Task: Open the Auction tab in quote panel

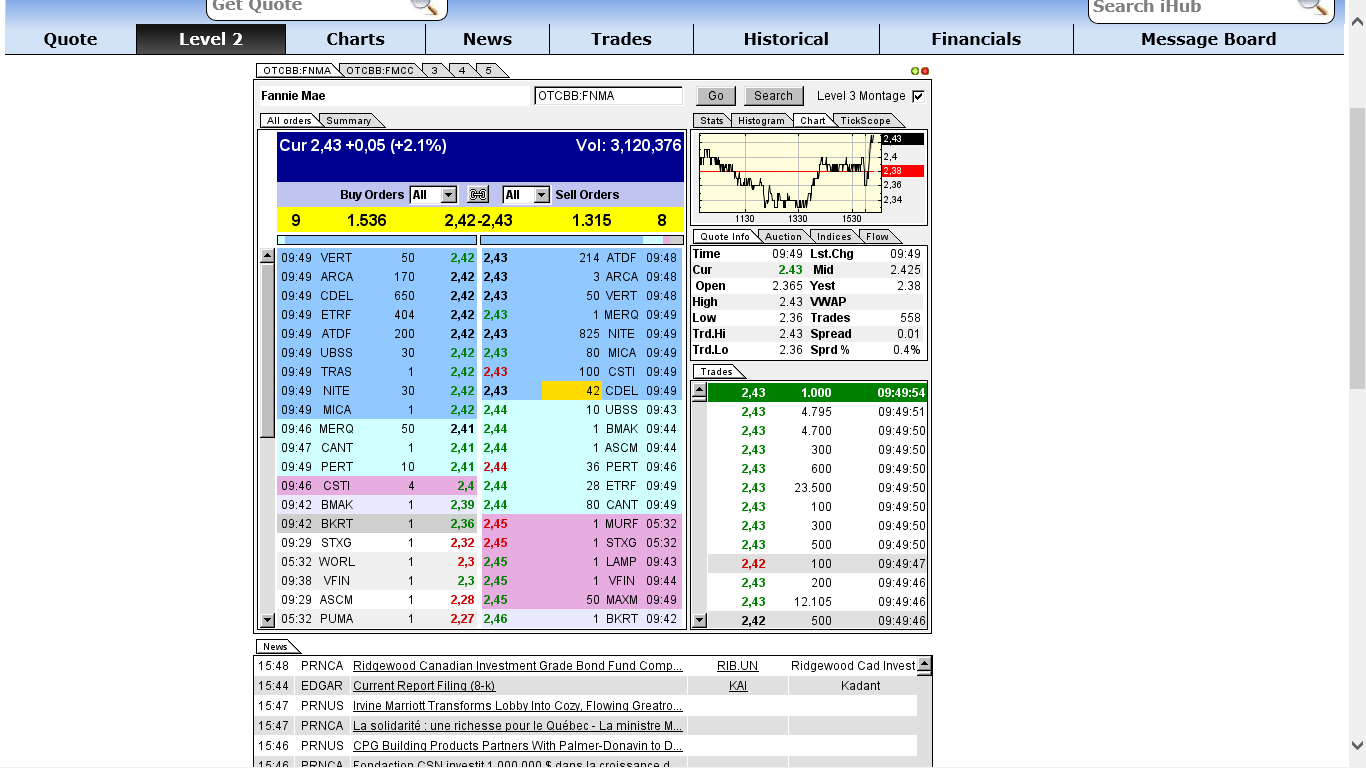Action: [783, 236]
